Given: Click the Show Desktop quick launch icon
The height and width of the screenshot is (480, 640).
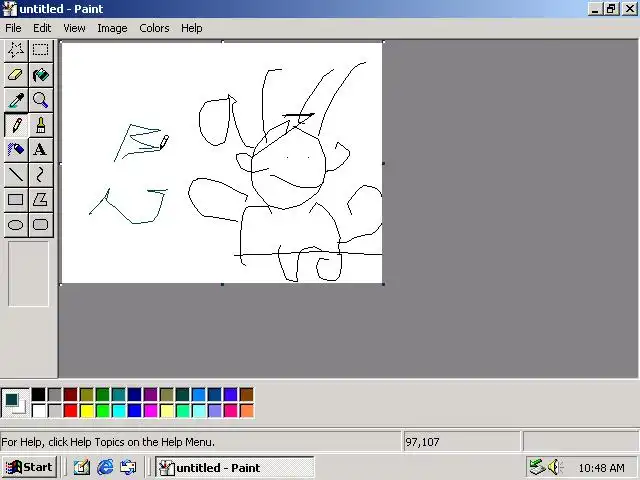Looking at the screenshot, I should point(82,467).
